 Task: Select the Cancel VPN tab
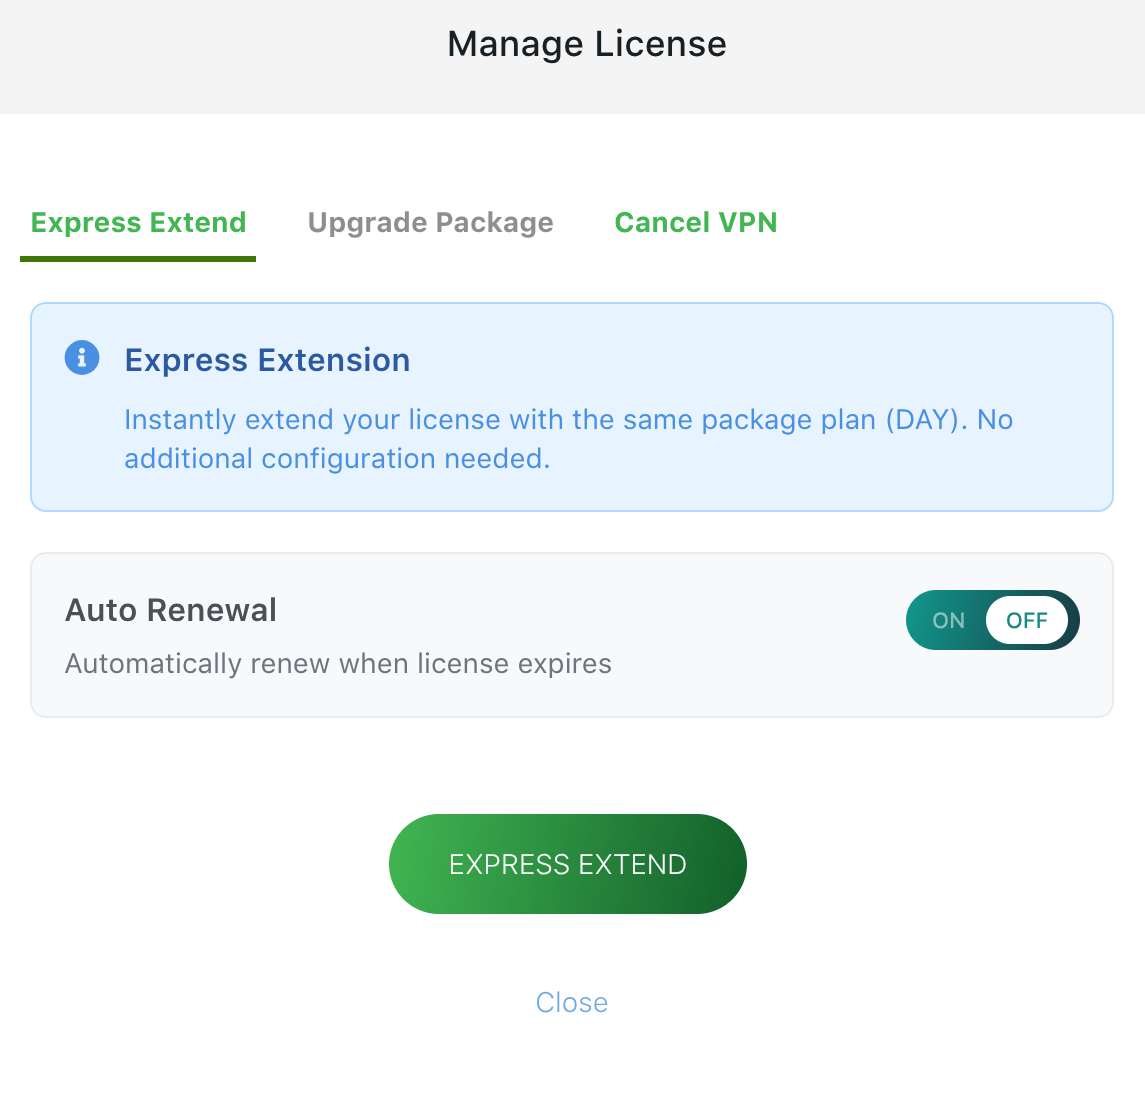tap(696, 222)
